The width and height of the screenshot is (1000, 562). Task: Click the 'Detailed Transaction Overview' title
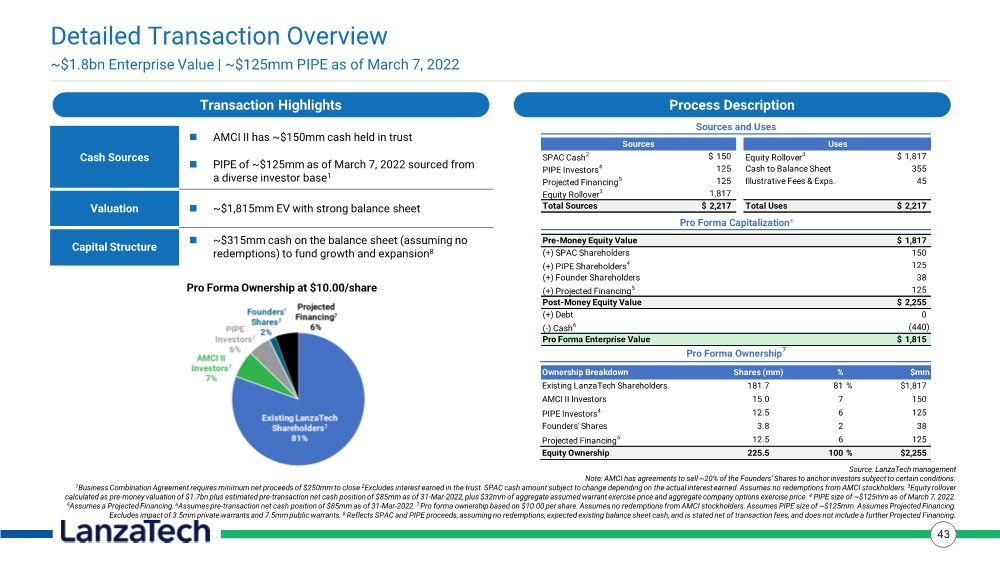coord(219,36)
